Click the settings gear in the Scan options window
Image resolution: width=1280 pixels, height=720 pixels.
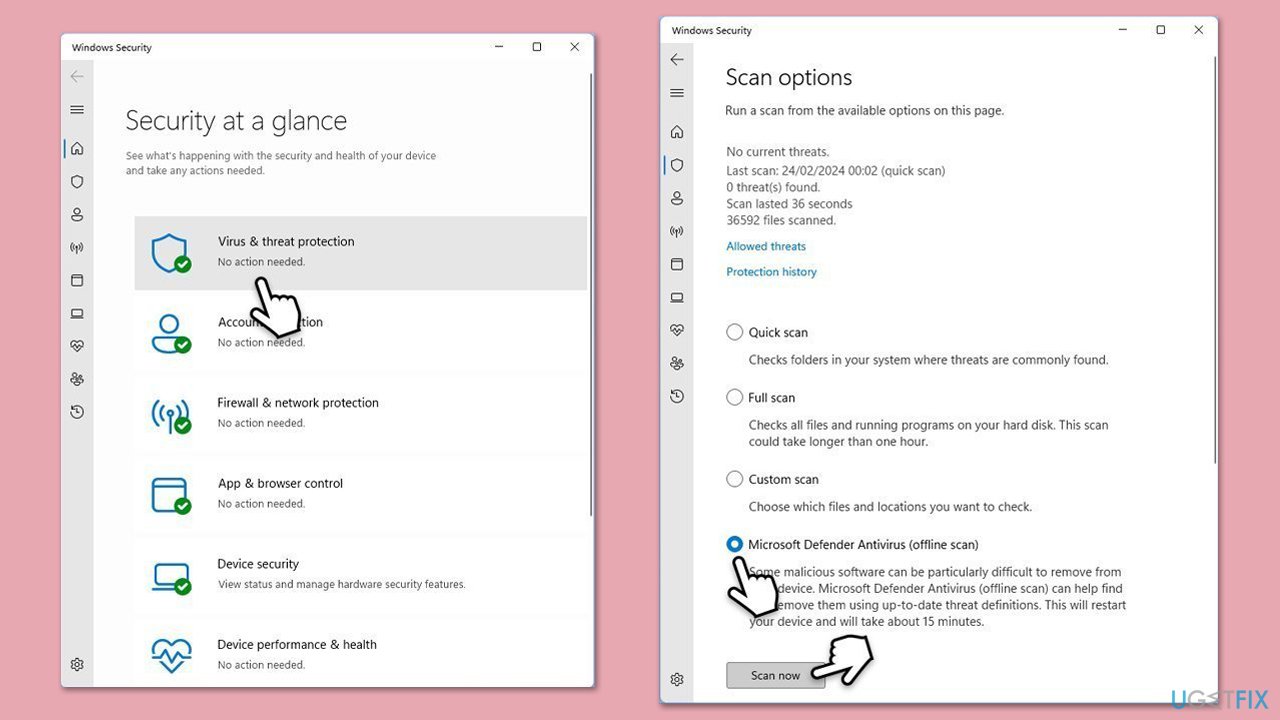tap(677, 679)
